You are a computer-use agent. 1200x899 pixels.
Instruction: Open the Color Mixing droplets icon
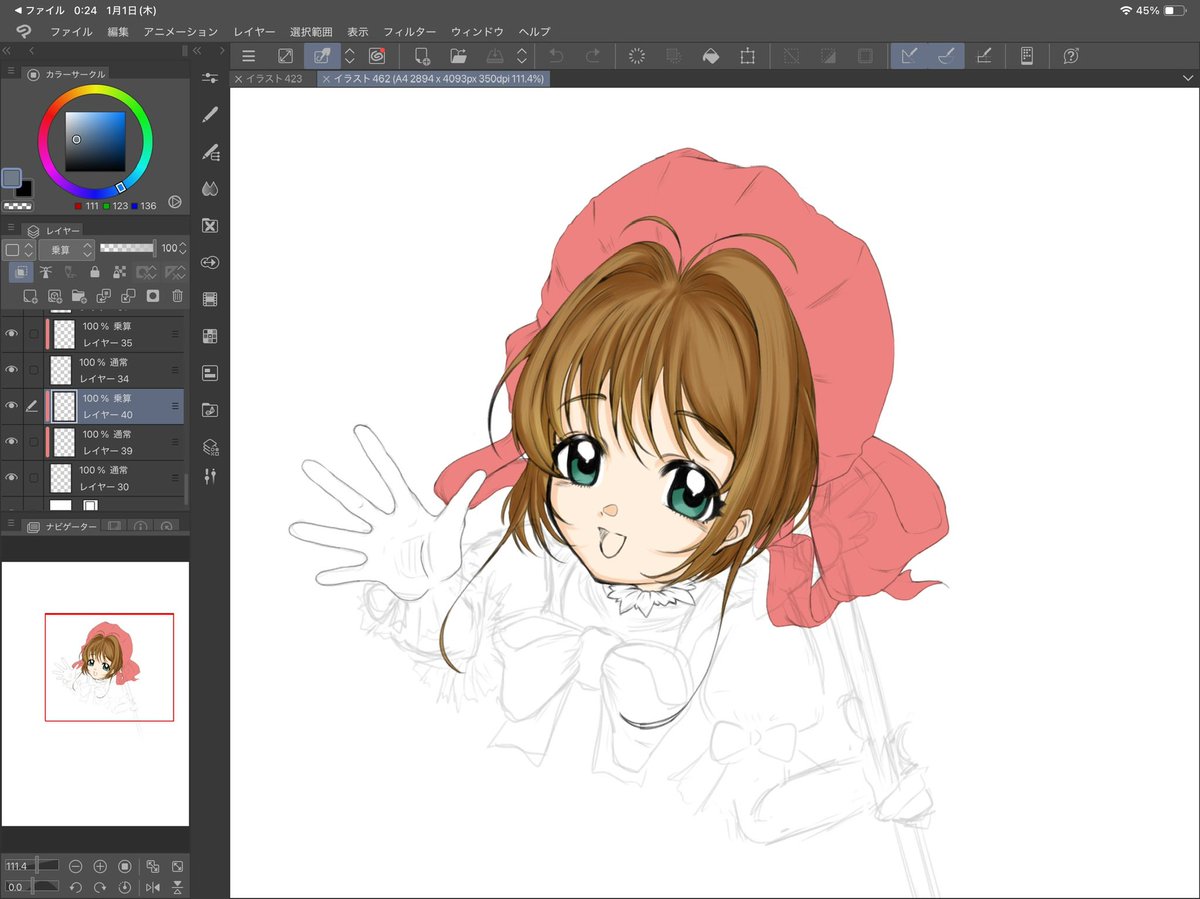tap(210, 189)
